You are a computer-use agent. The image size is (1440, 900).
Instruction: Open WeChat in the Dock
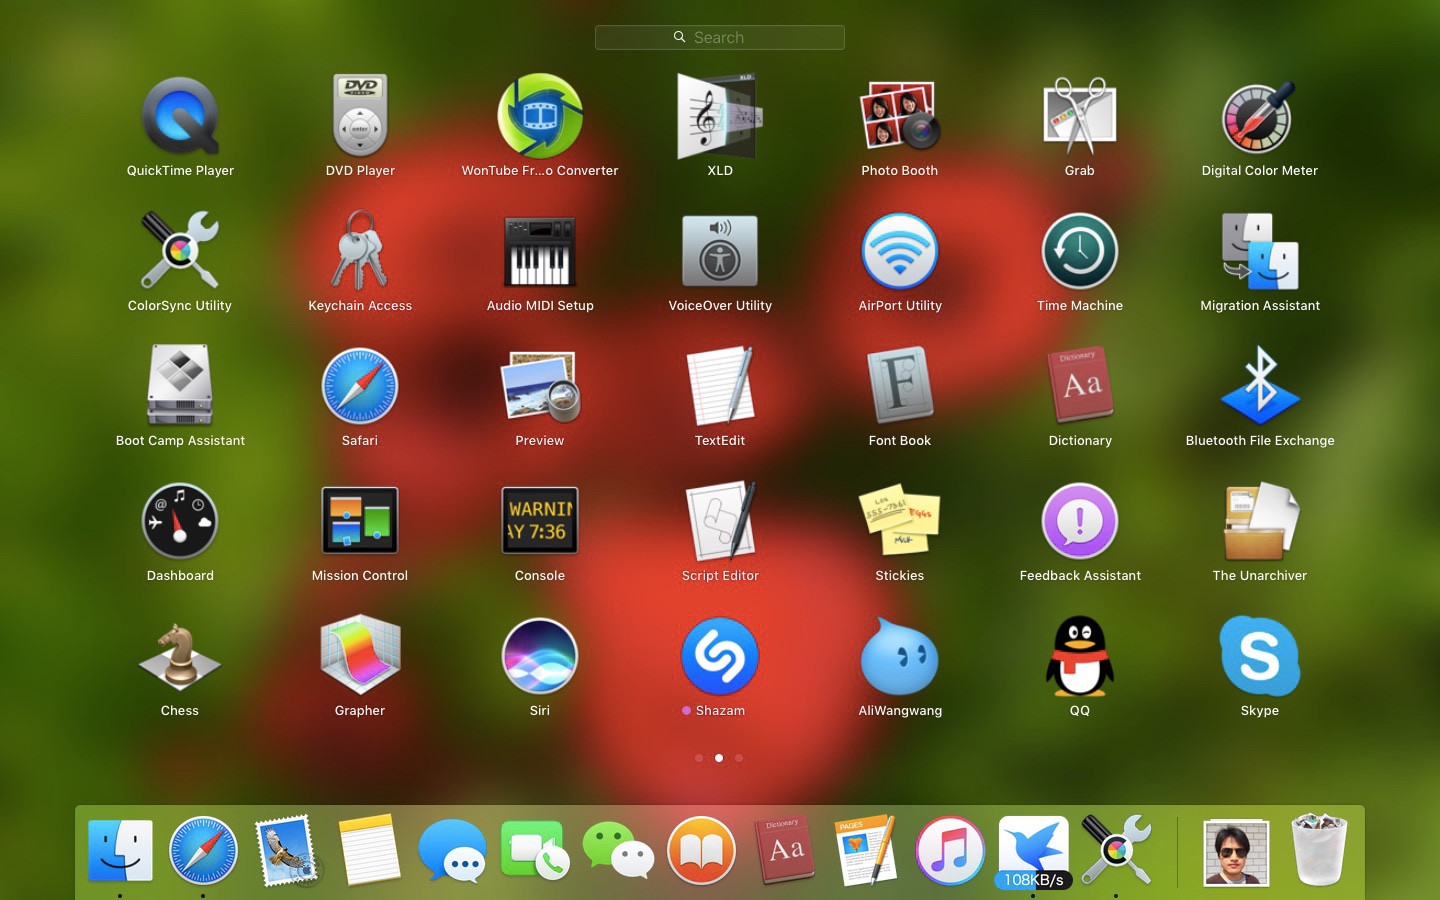(x=618, y=851)
